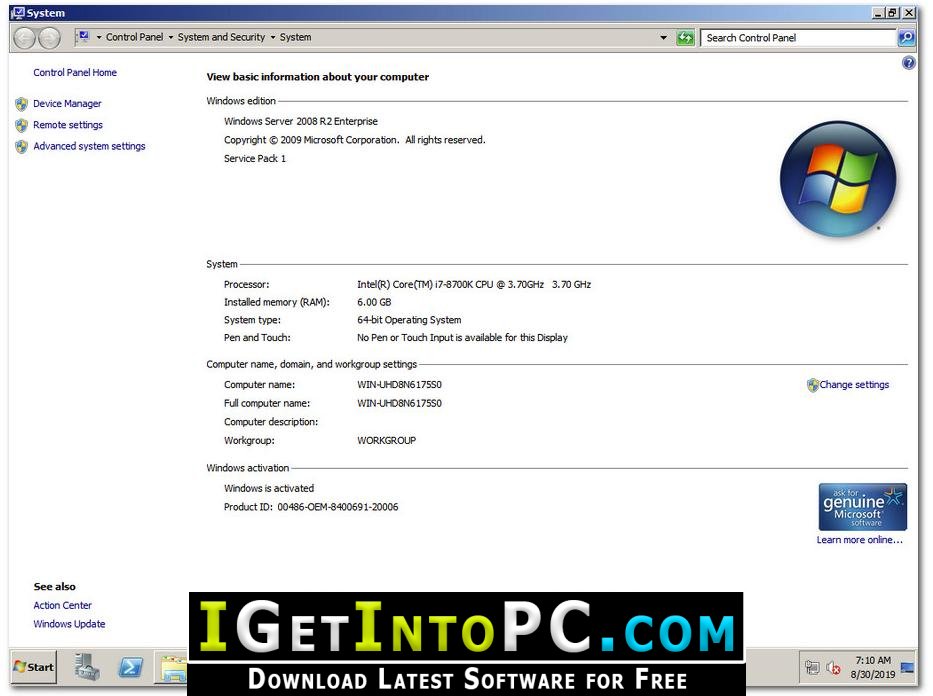Open the address bar history dropdown
The image size is (933, 696).
coord(663,38)
